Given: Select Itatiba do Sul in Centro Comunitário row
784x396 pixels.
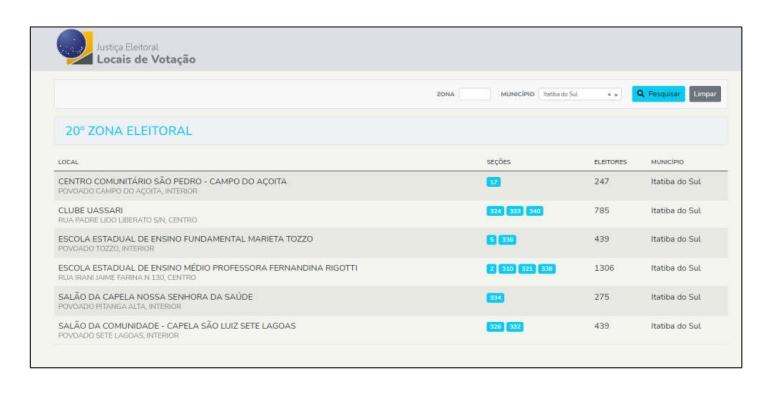Looking at the screenshot, I should click(x=676, y=182).
